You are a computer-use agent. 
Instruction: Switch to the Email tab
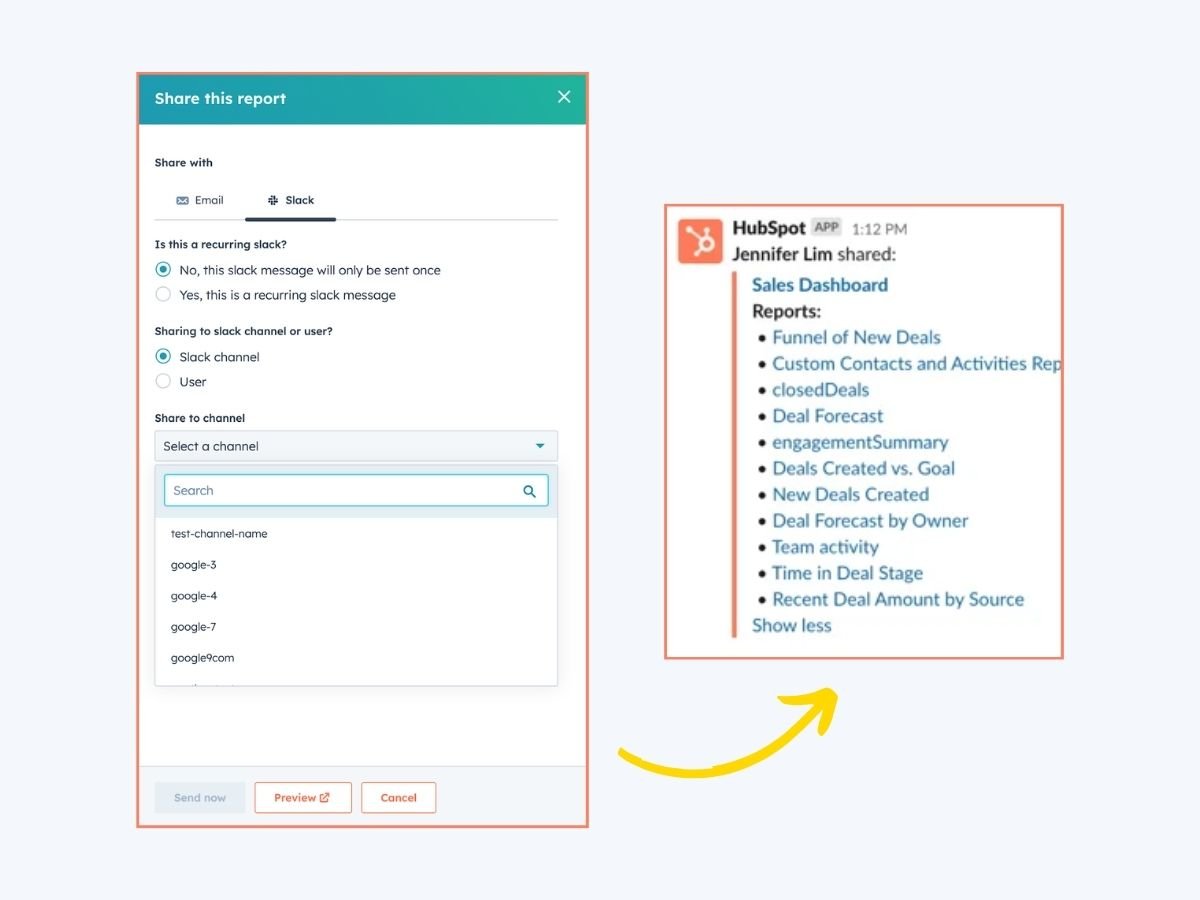click(200, 200)
